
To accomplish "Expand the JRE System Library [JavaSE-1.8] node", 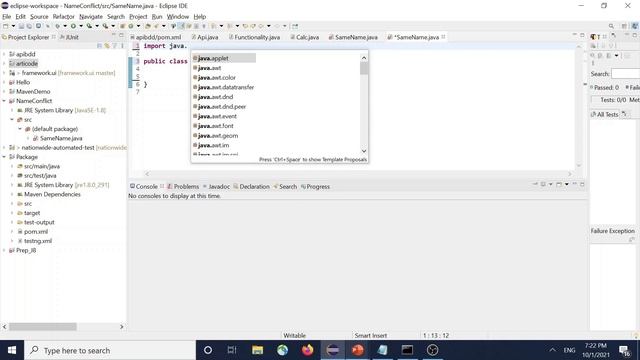I will 12,110.
